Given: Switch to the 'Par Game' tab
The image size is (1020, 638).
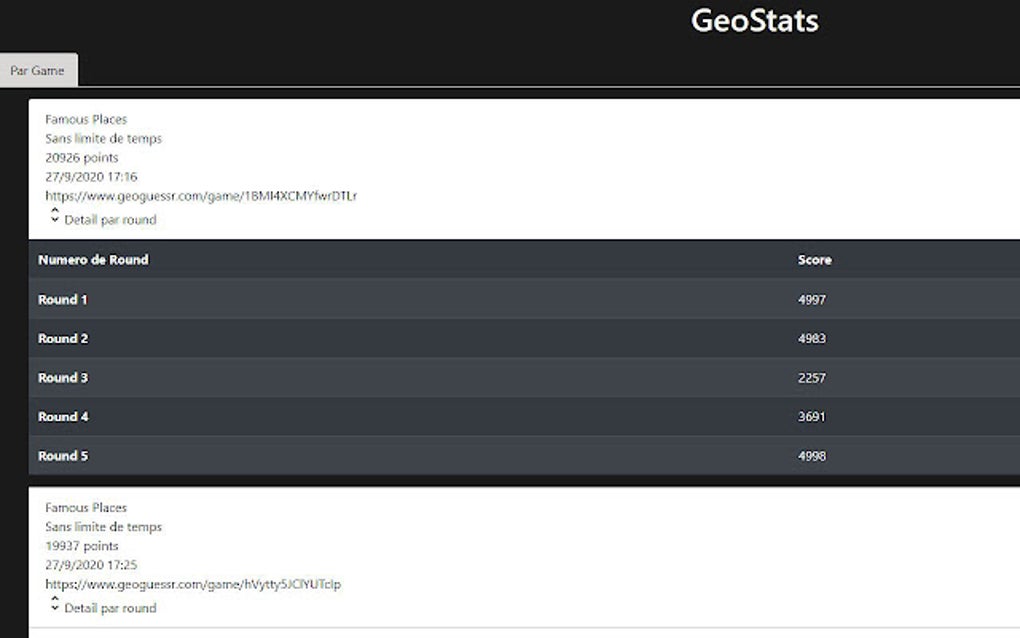Looking at the screenshot, I should (x=38, y=70).
